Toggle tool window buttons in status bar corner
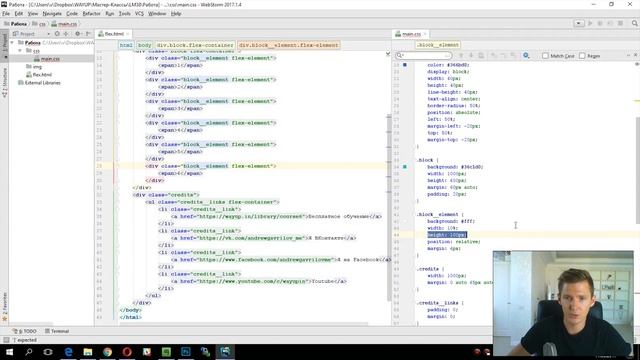Viewport: 640px width, 360px height. point(6,340)
